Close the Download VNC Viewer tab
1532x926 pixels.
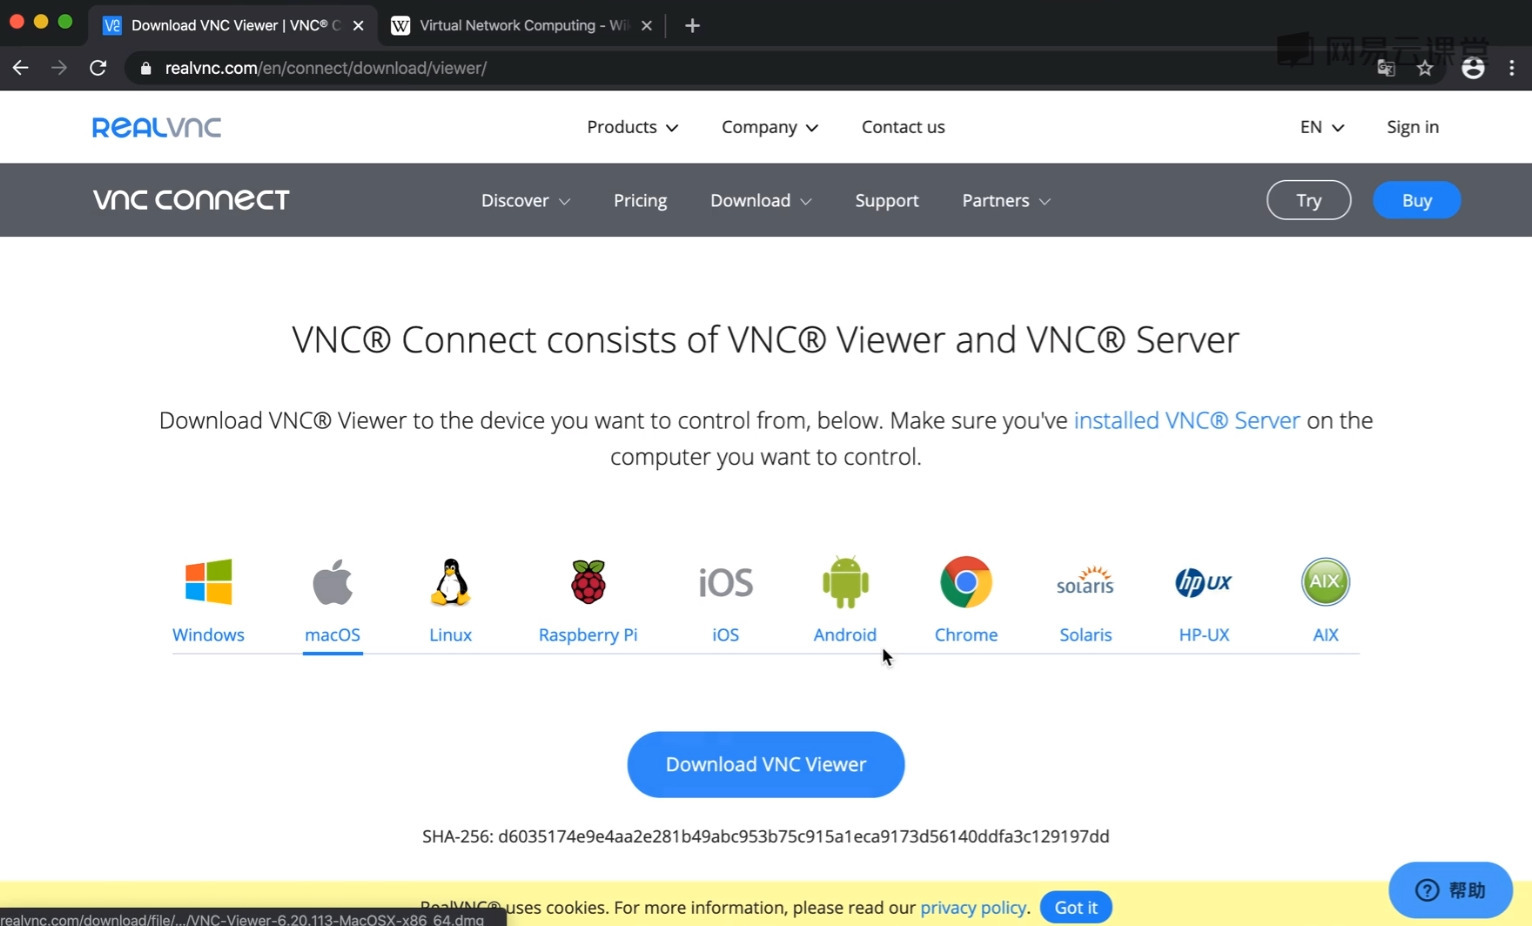point(358,25)
